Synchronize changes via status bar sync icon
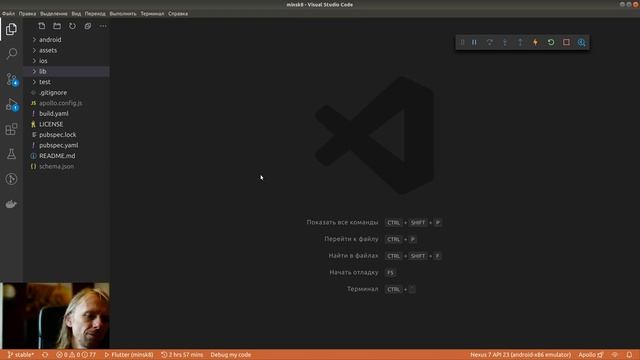Viewport: 640px width, 360px height. 45,355
